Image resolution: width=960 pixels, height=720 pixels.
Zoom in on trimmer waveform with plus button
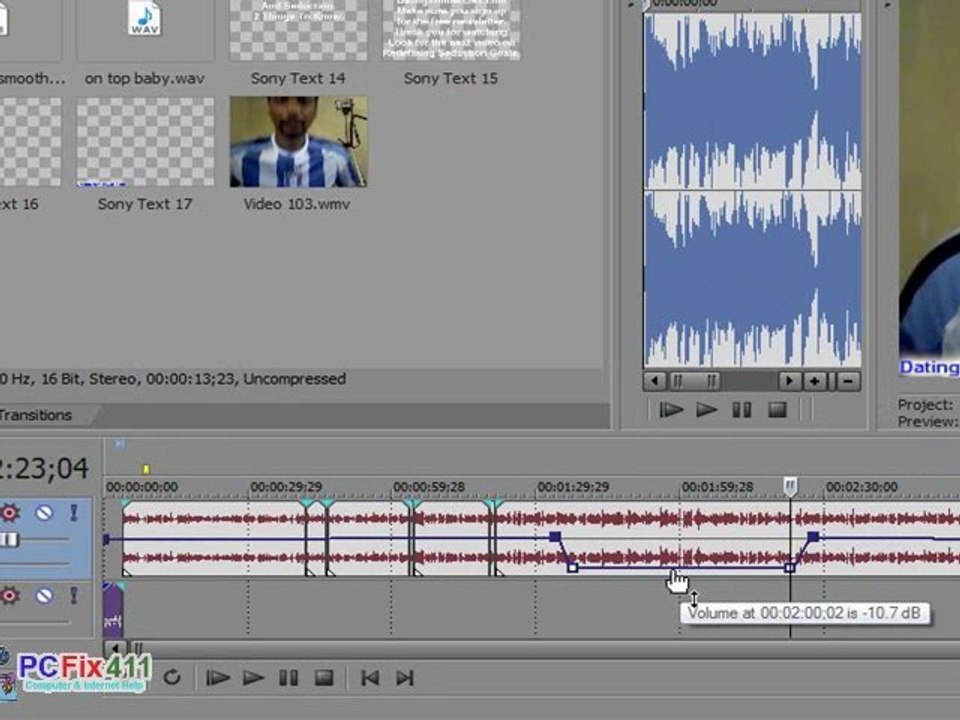coord(814,381)
